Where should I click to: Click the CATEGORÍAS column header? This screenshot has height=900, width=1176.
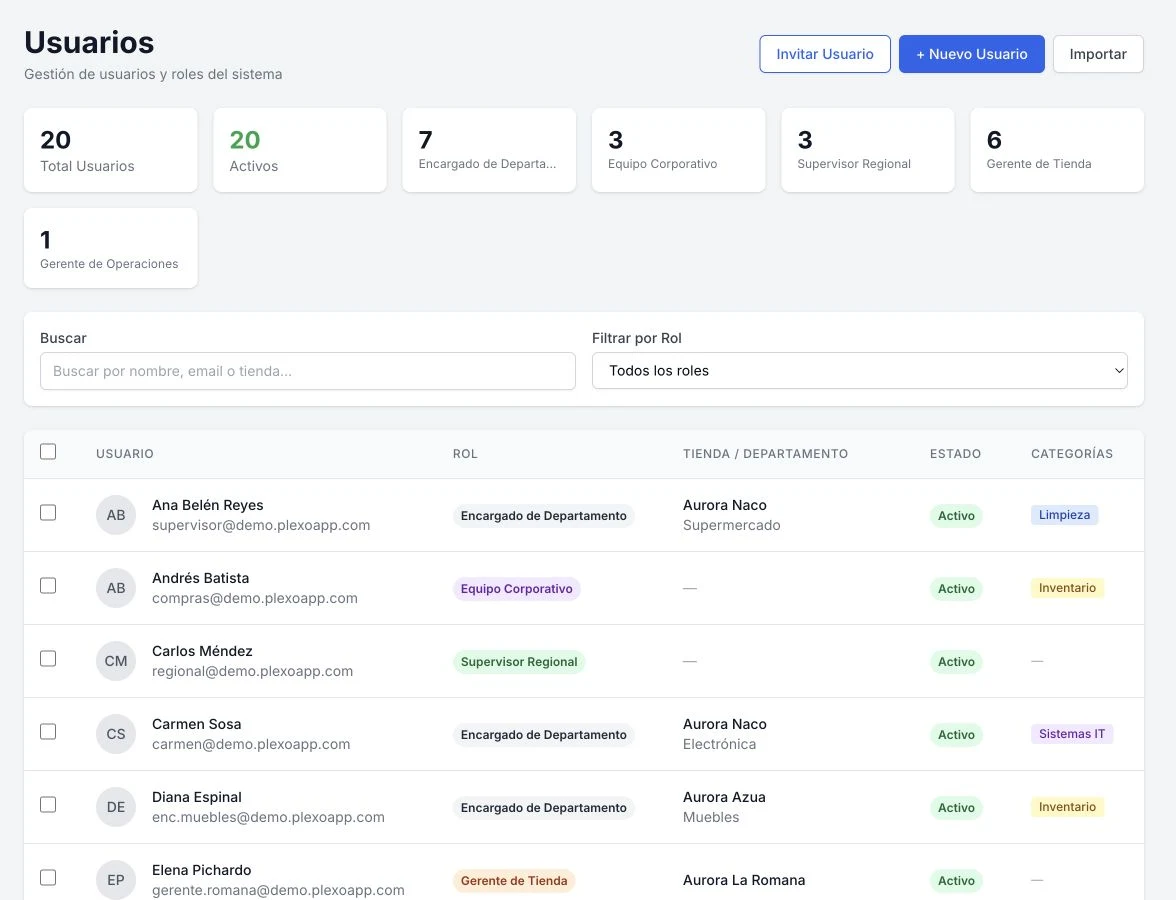click(x=1072, y=454)
